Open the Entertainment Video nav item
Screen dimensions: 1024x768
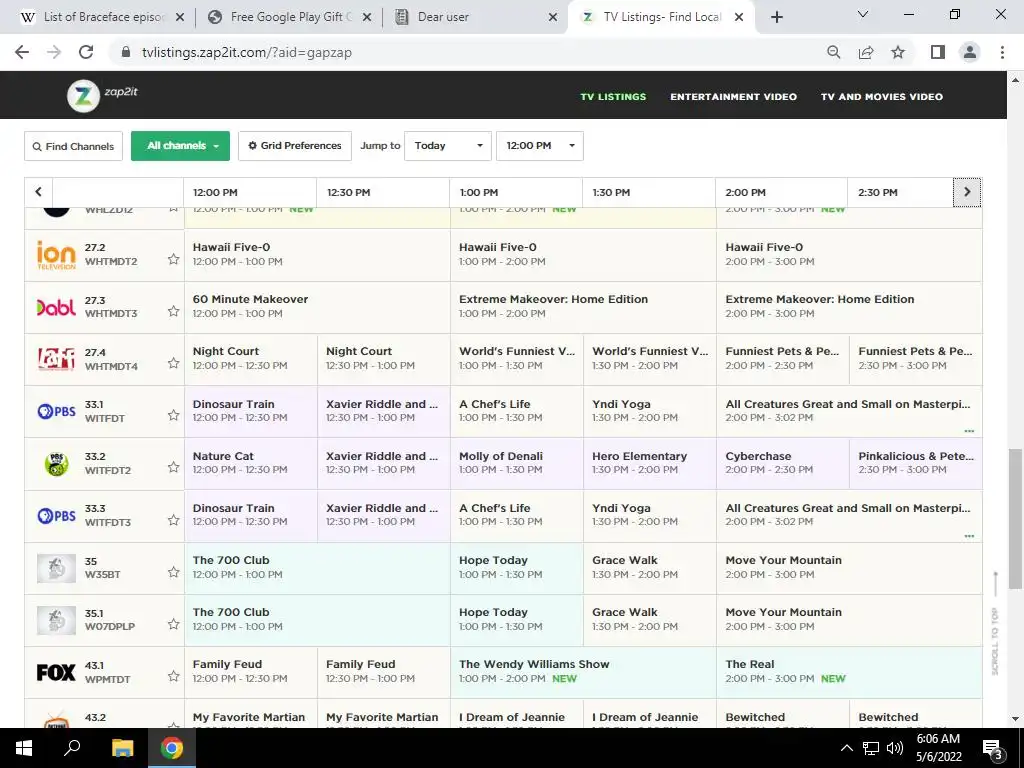tap(733, 97)
